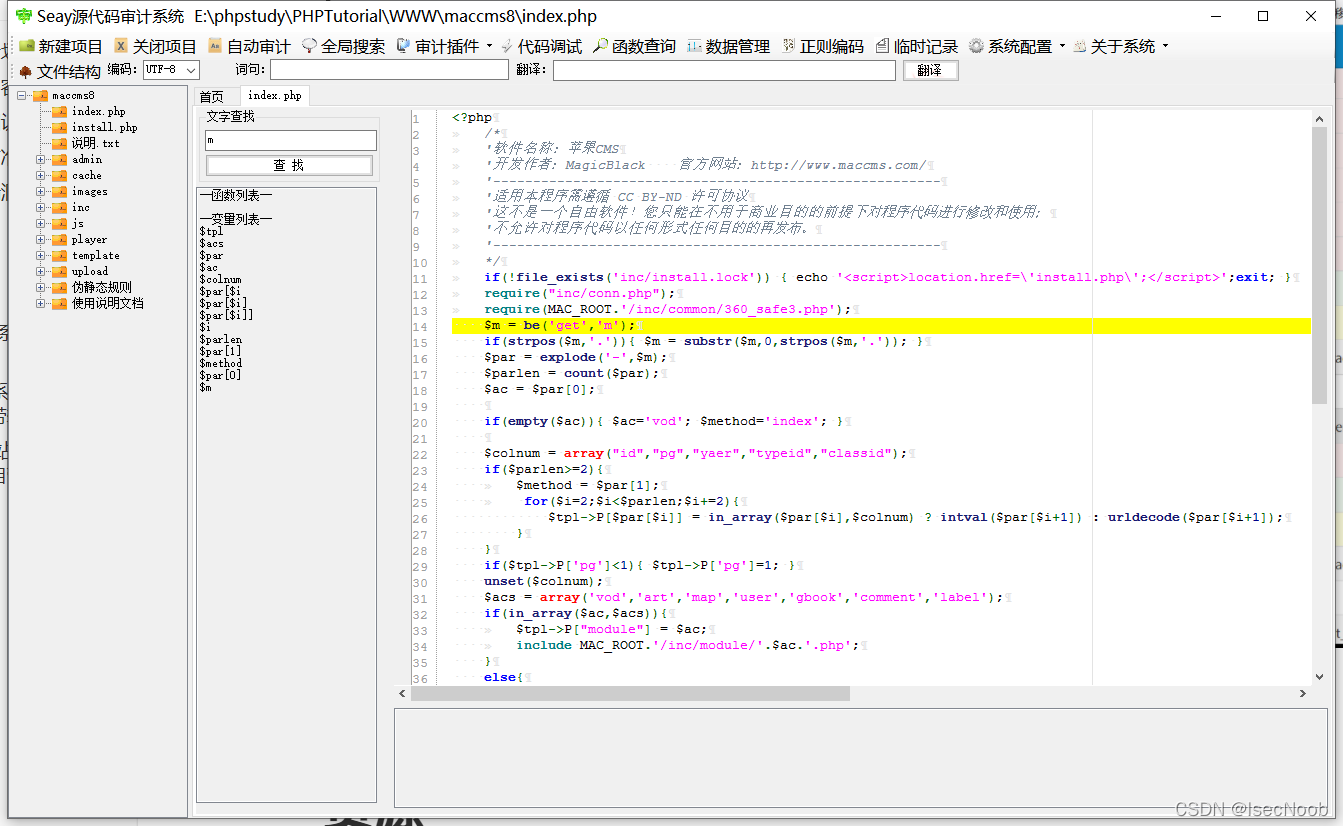The image size is (1343, 826).
Task: Collapse the maccms8 root node
Action: [21, 96]
